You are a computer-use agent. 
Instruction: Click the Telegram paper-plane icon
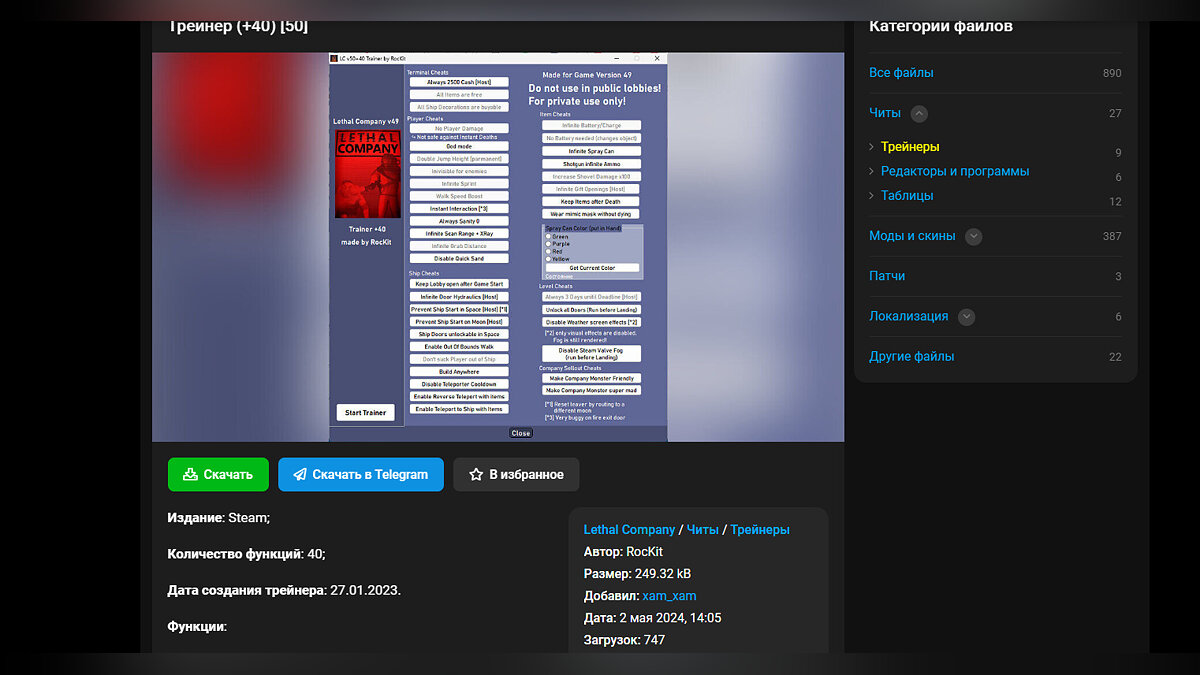pos(299,475)
